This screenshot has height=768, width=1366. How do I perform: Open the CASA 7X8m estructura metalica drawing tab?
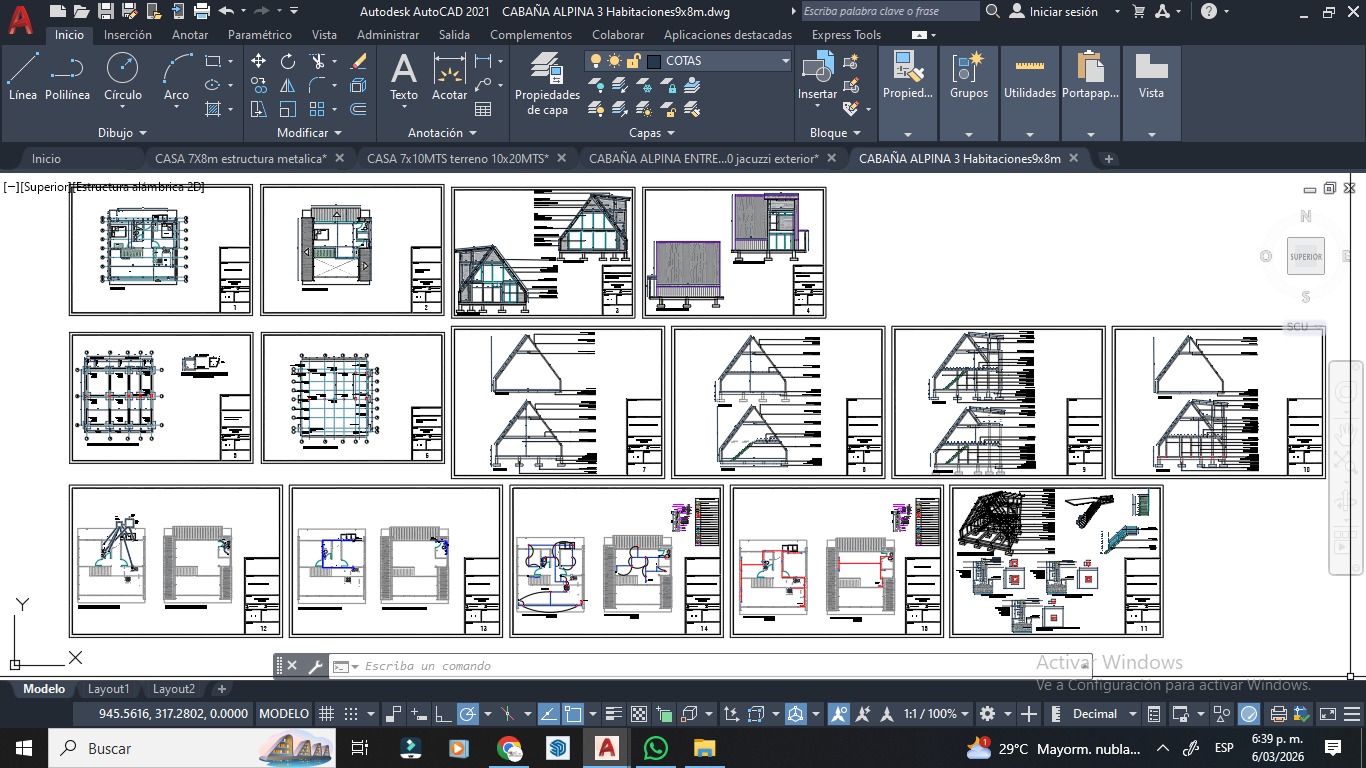pyautogui.click(x=241, y=158)
